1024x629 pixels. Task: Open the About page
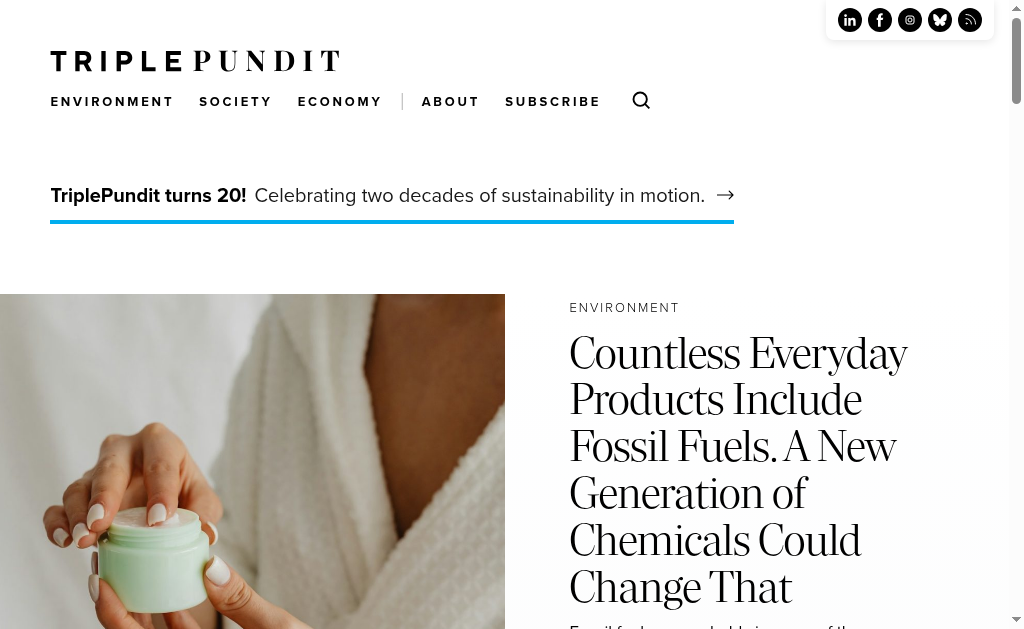[450, 102]
